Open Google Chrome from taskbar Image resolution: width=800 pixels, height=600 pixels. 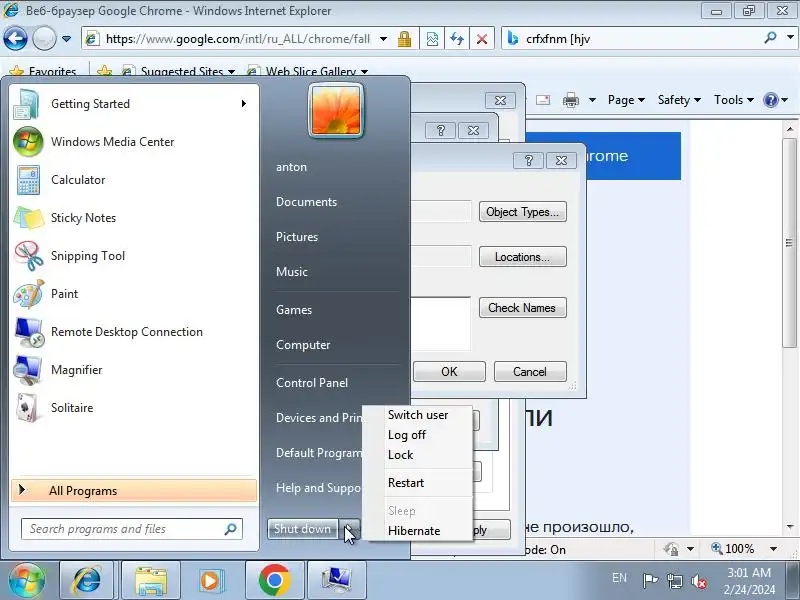(274, 581)
